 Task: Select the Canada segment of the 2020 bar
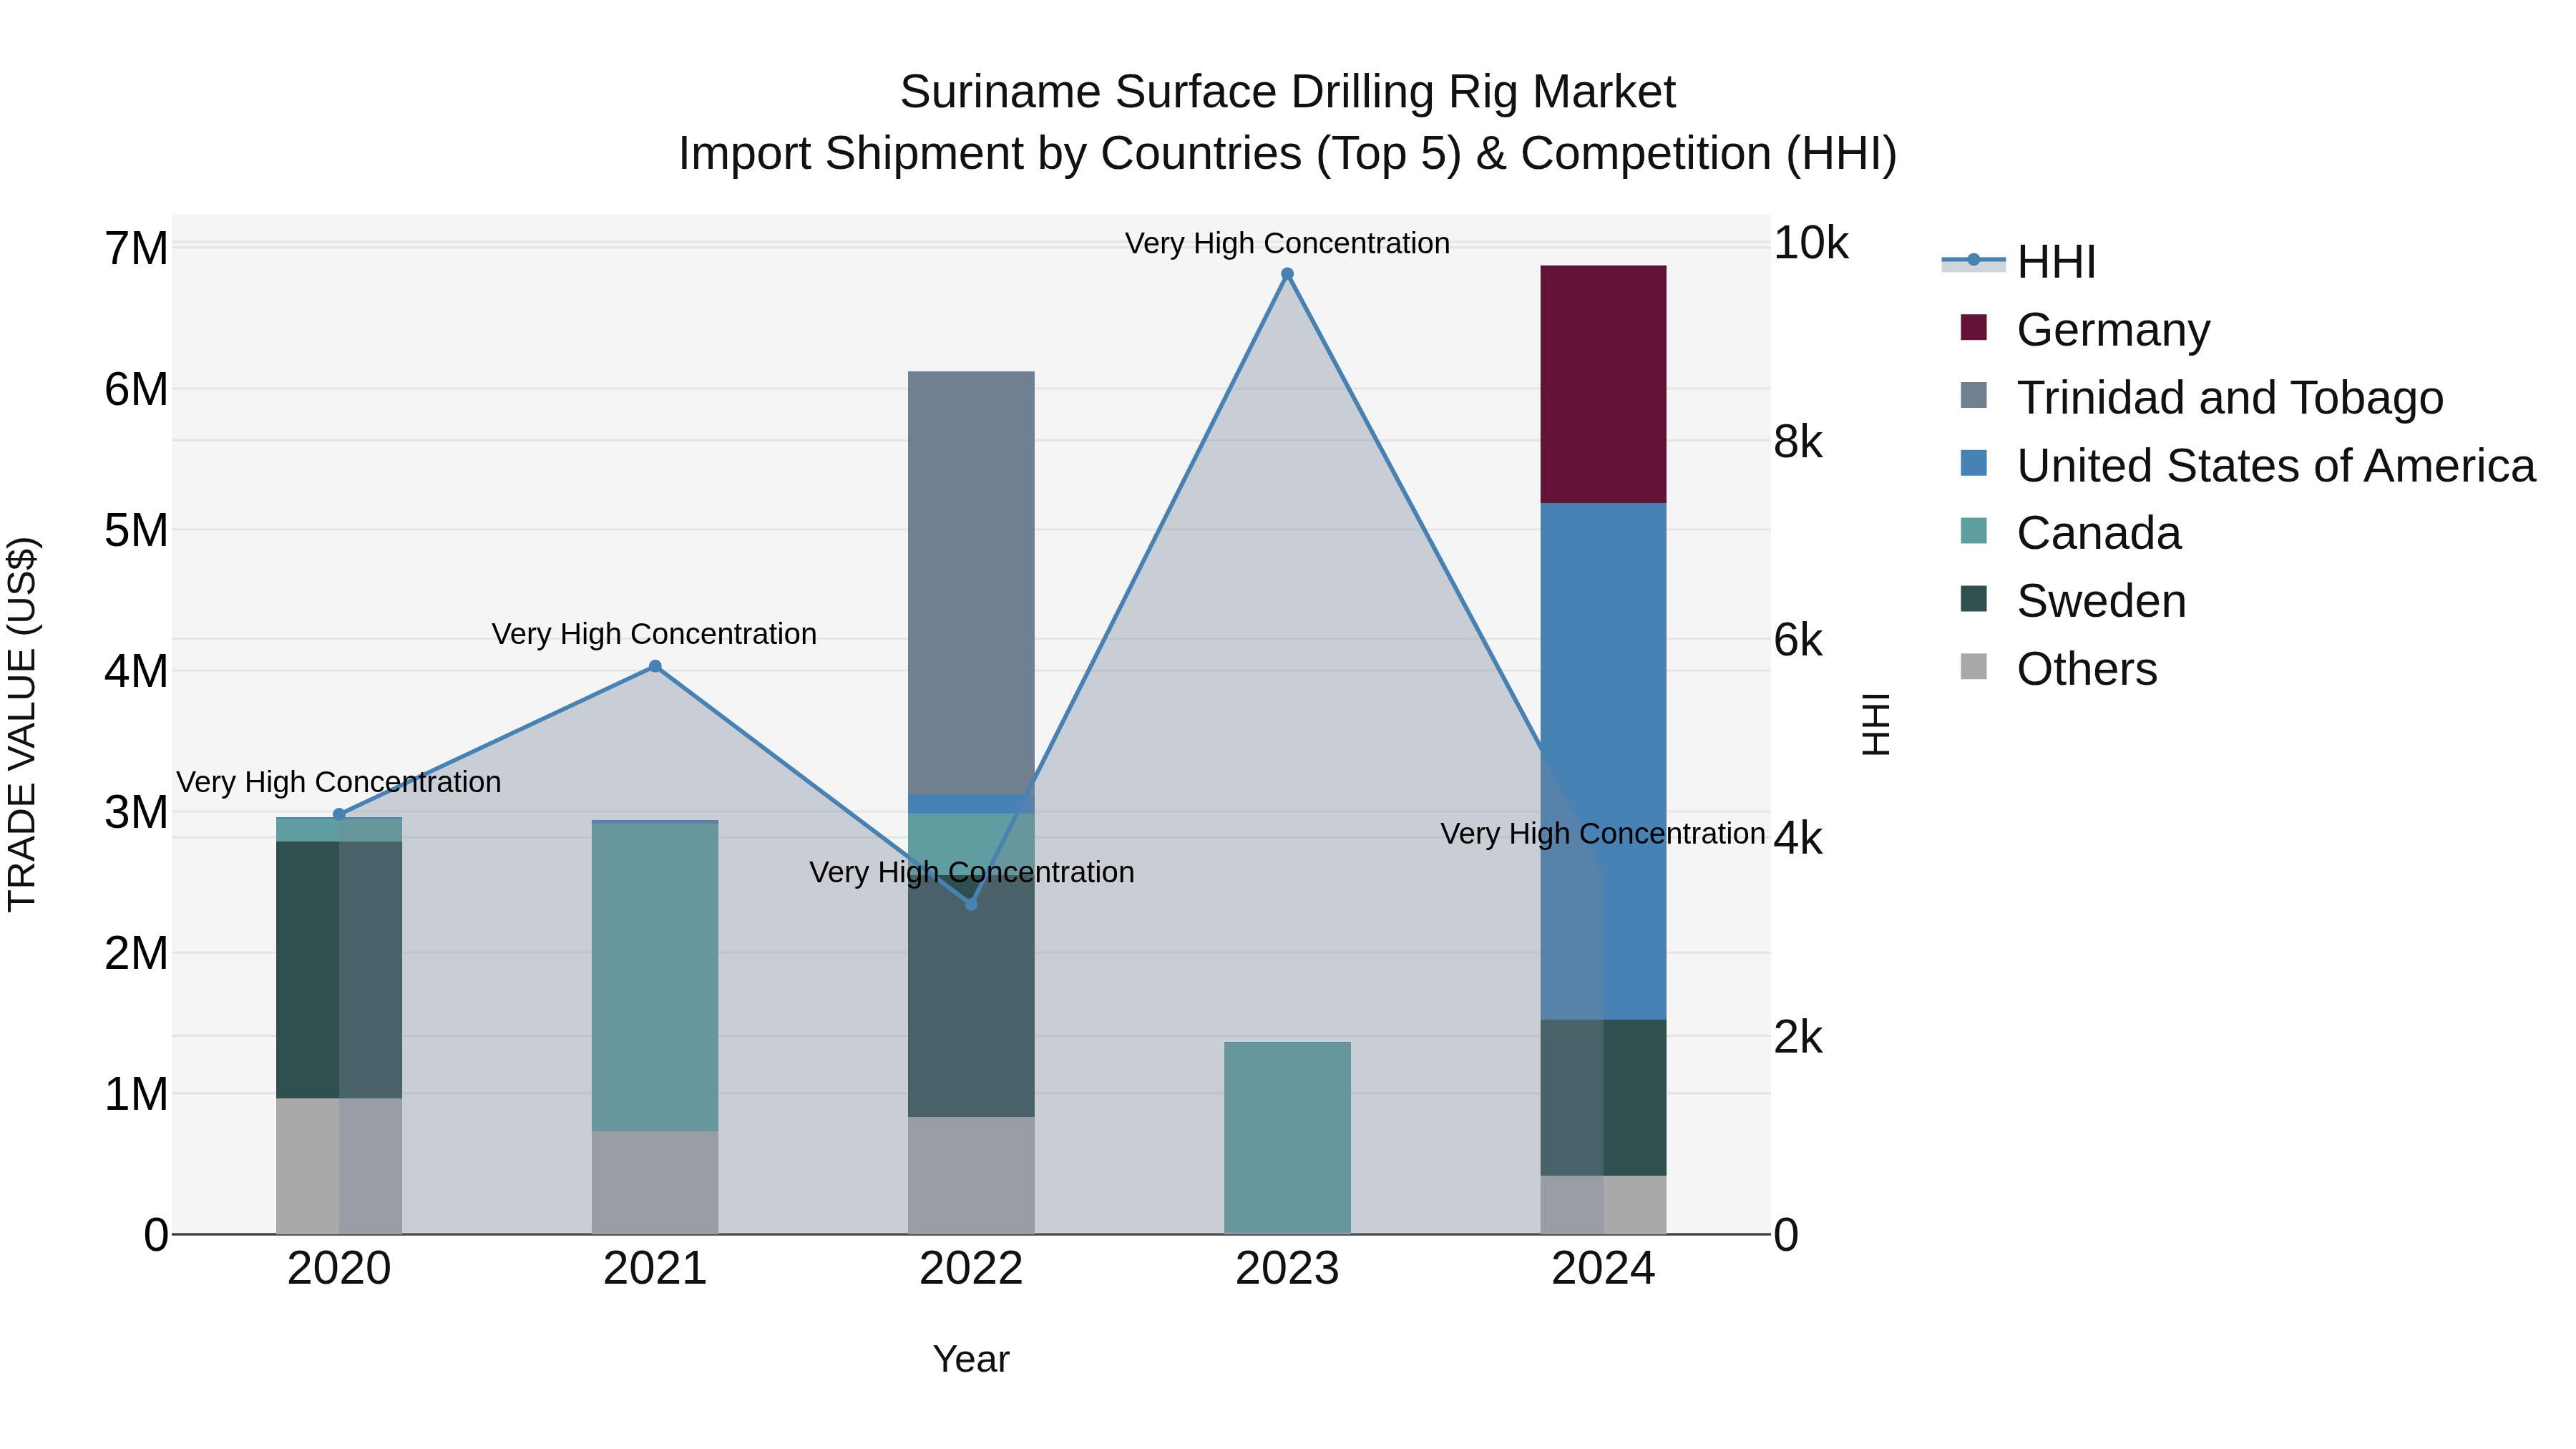[339, 830]
